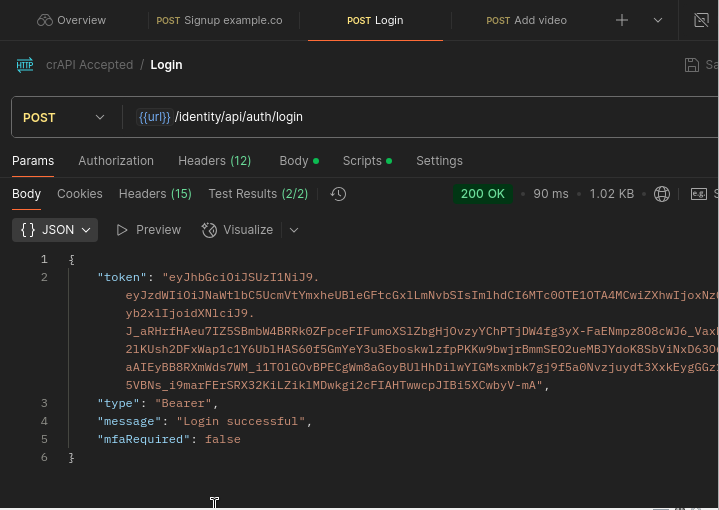Expand the tab list chevron
Image resolution: width=719 pixels, height=510 pixels.
pos(658,20)
